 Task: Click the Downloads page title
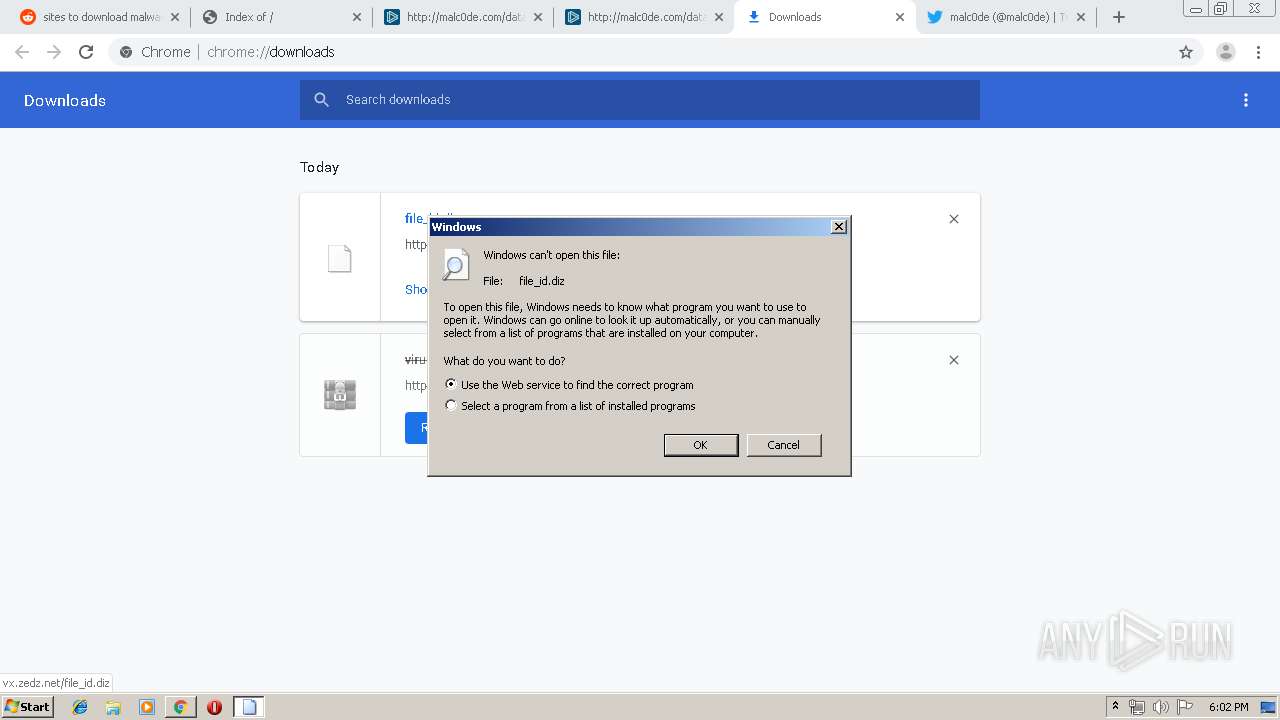[65, 100]
